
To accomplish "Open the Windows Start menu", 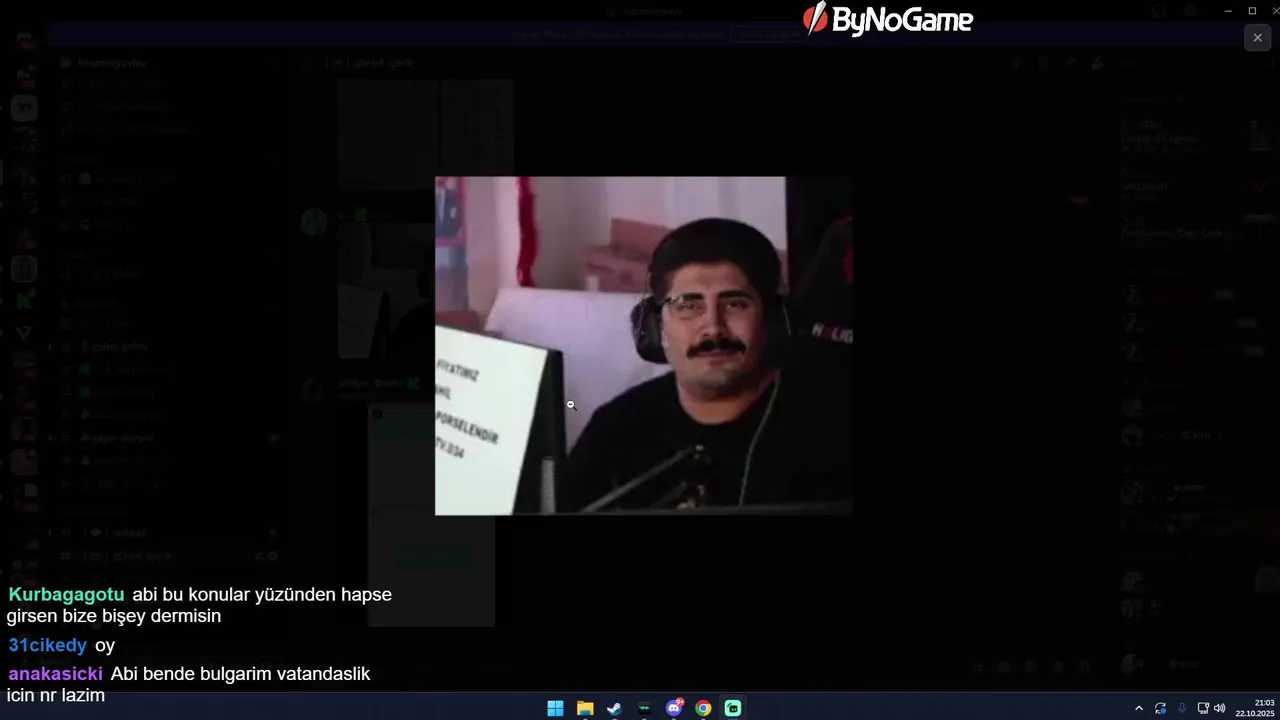I will 555,708.
